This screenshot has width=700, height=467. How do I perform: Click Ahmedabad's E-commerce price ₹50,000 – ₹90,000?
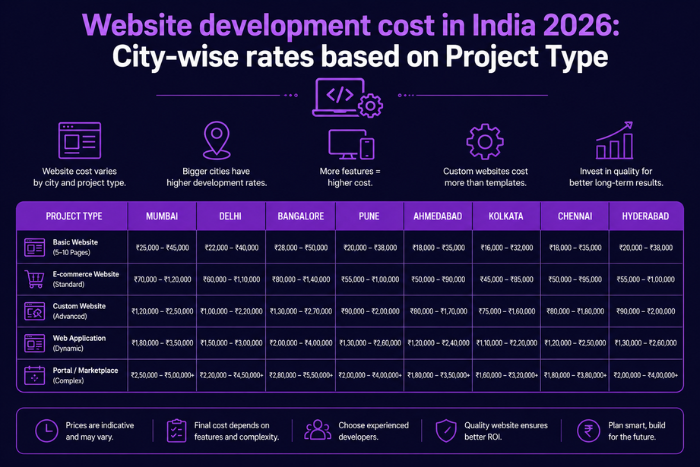tap(438, 279)
